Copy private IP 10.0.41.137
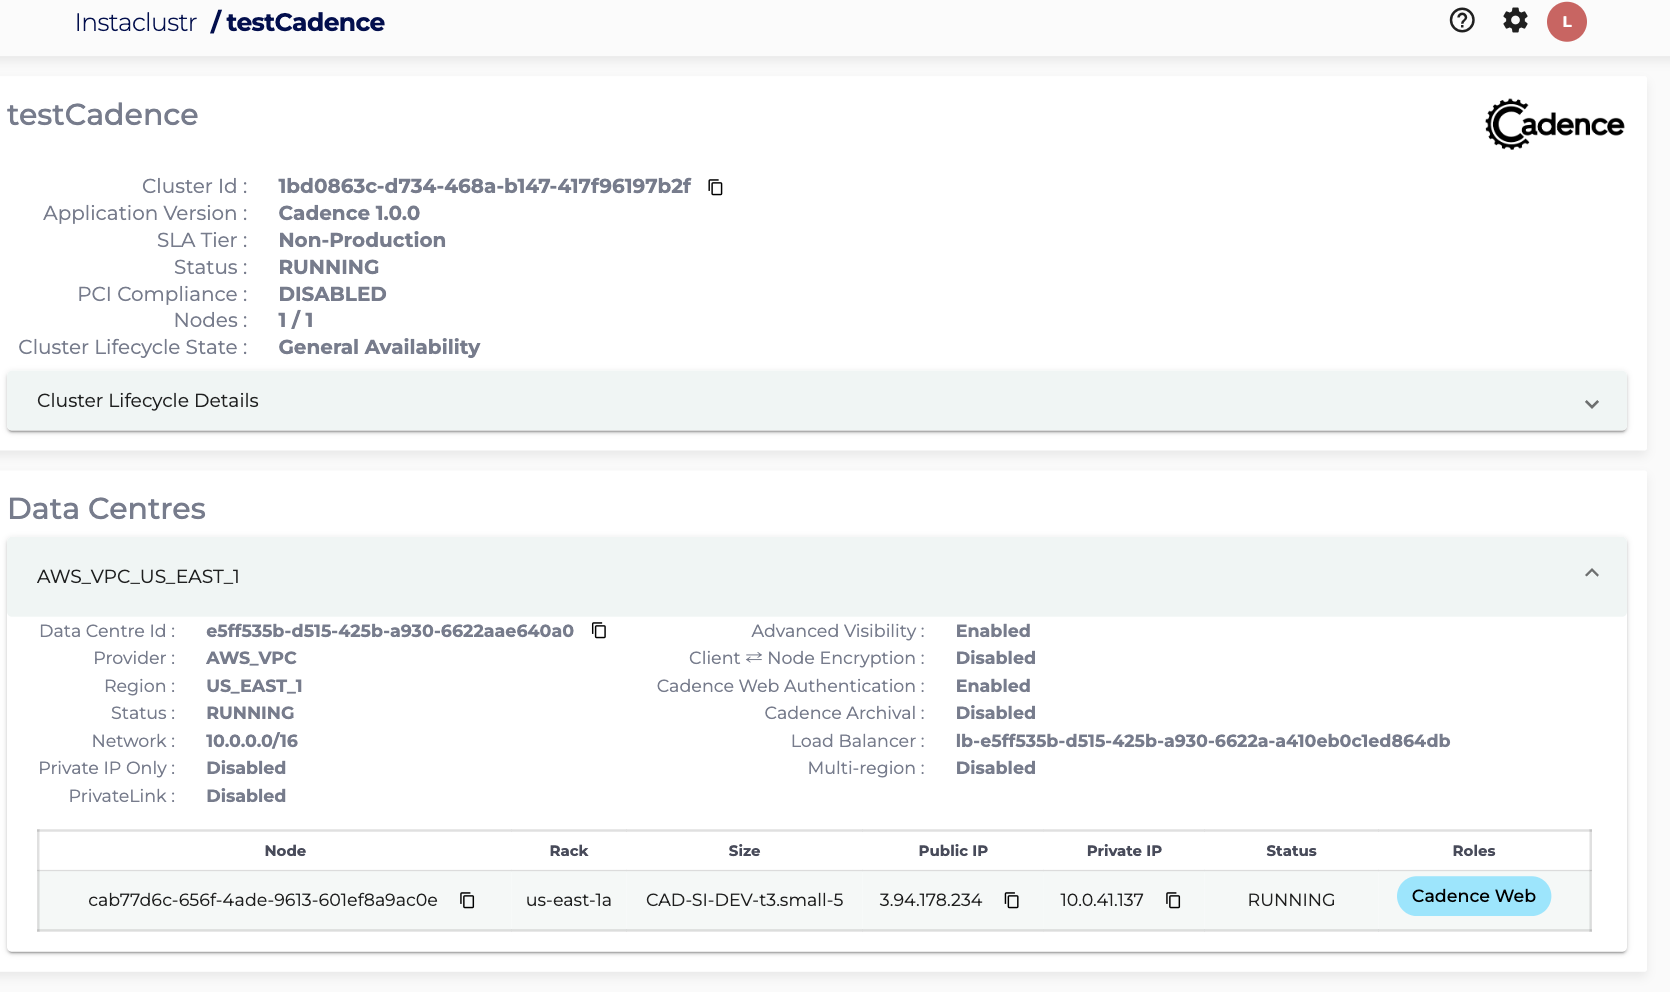This screenshot has width=1670, height=992. (1173, 900)
